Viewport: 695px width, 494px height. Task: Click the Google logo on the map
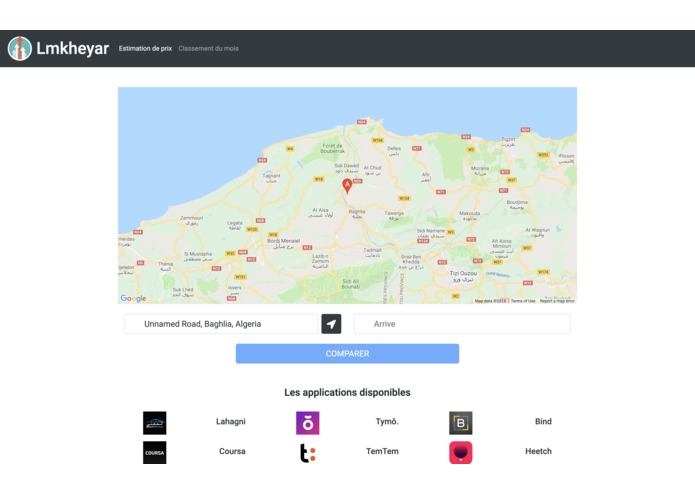pos(133,298)
